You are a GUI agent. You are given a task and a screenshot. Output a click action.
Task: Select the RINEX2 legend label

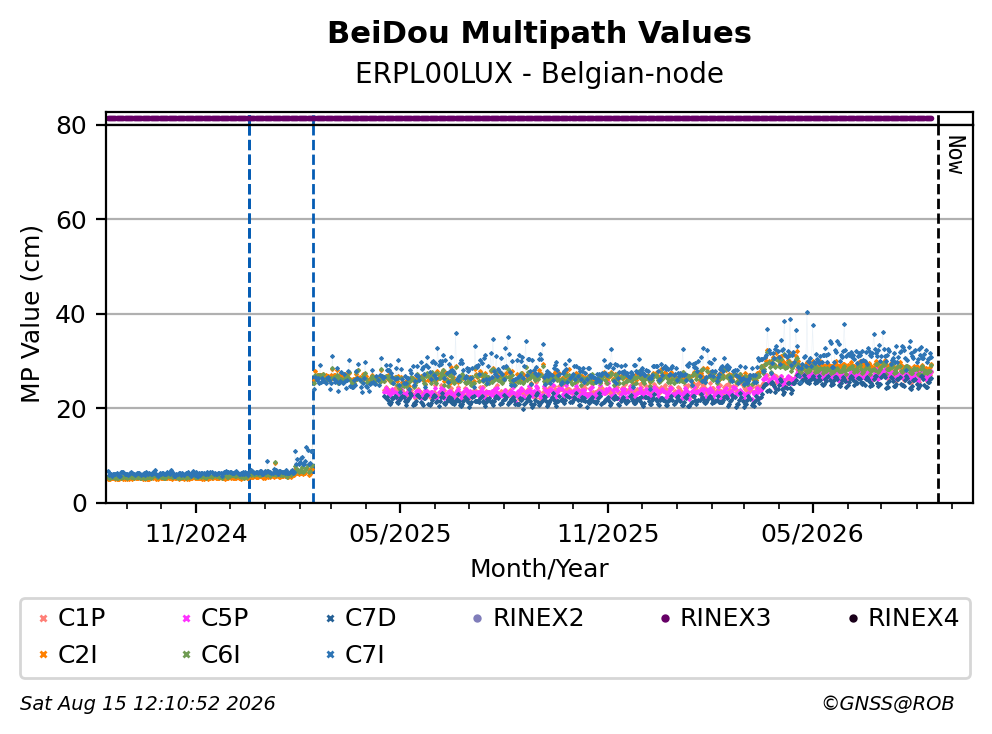538,618
